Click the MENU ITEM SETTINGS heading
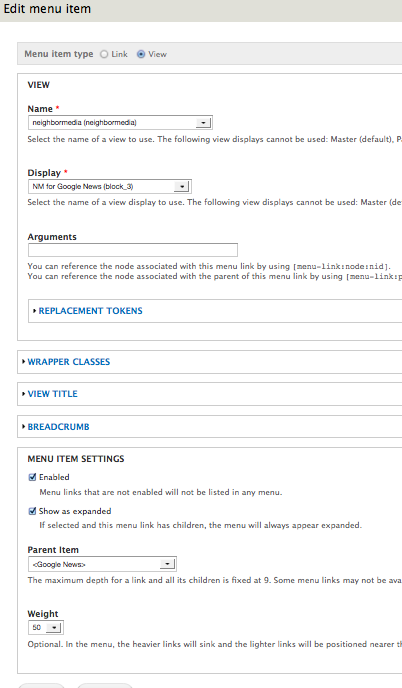The height and width of the screenshot is (688, 402). click(x=76, y=459)
